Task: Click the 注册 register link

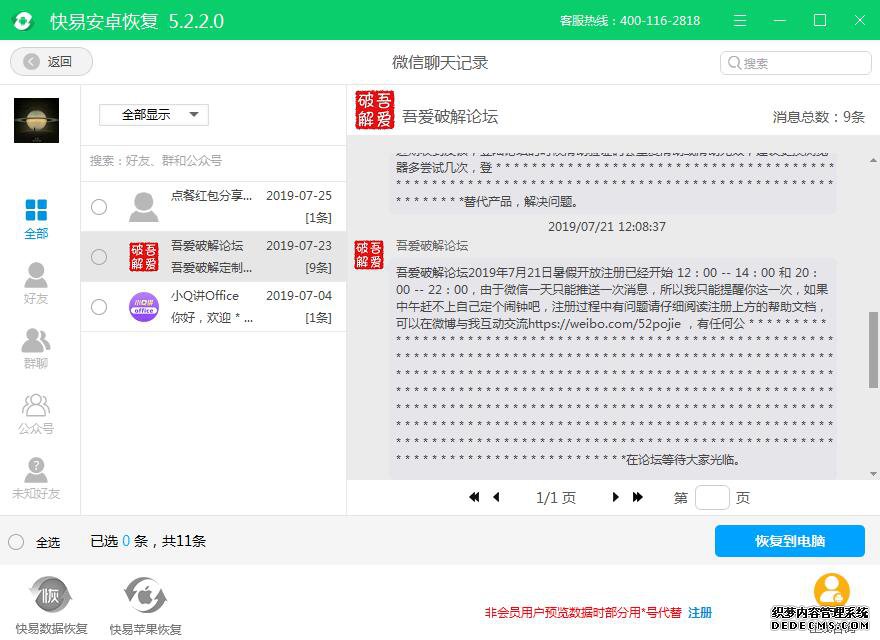Action: tap(700, 612)
